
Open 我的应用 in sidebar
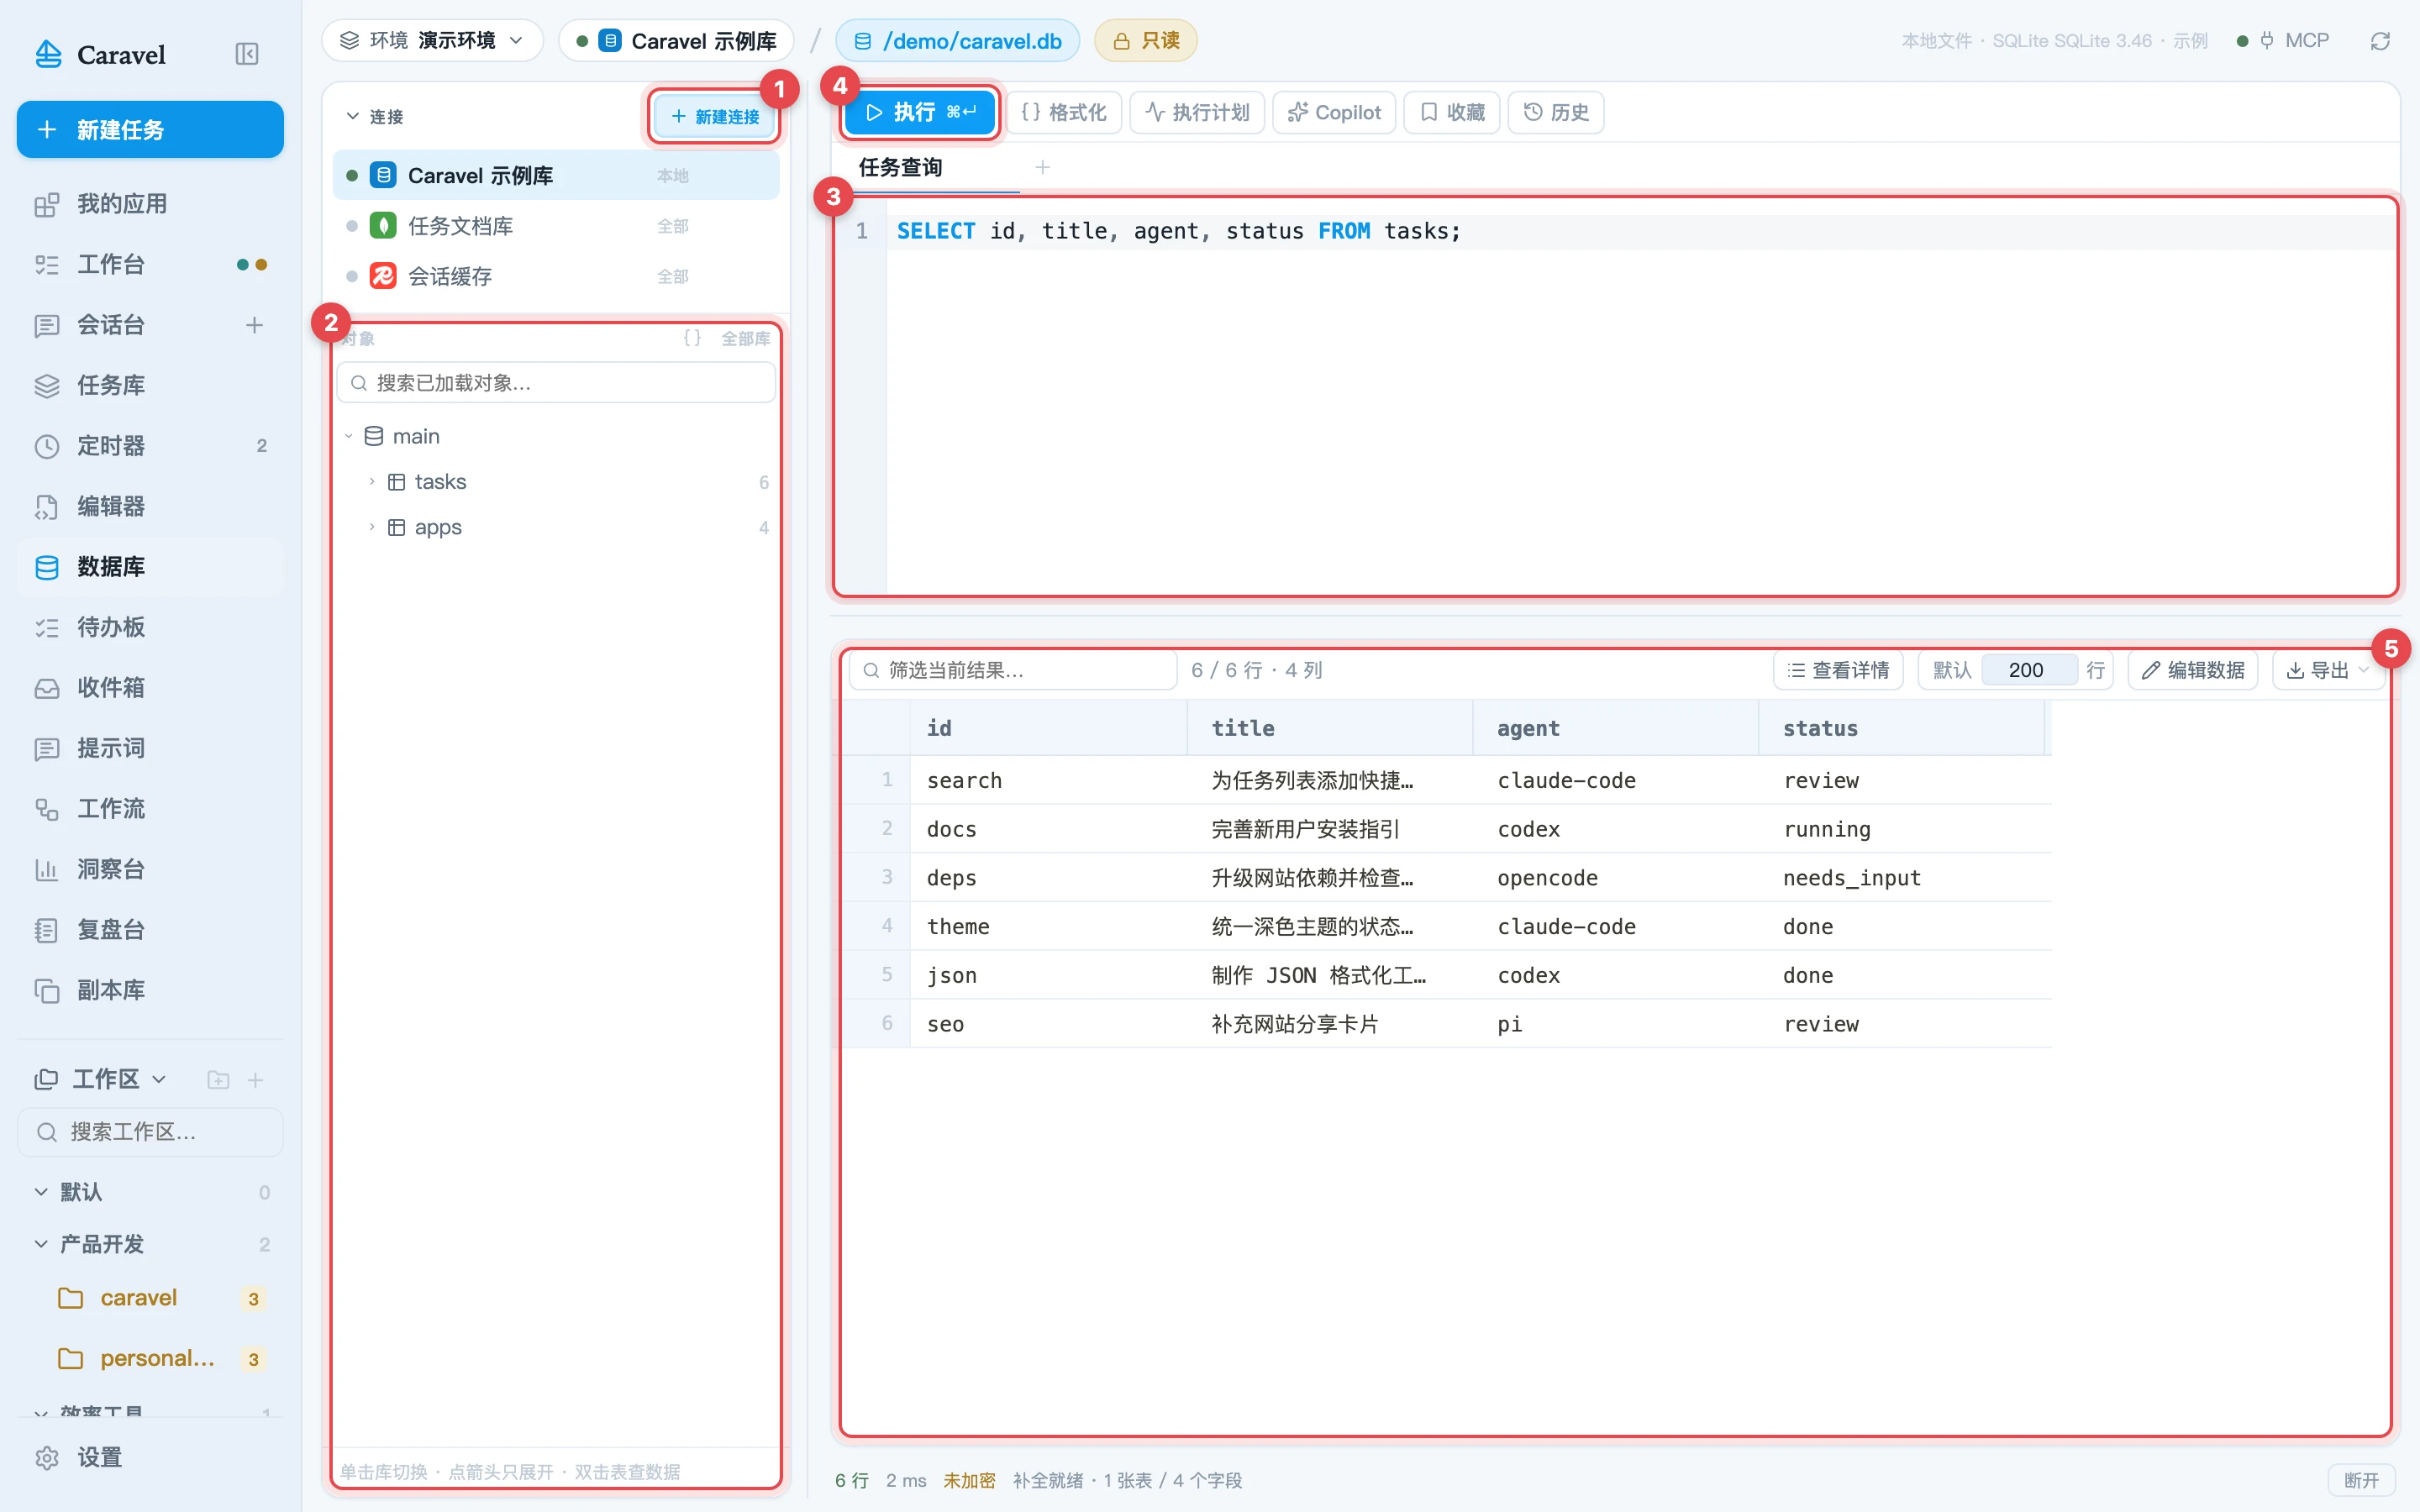tap(150, 204)
